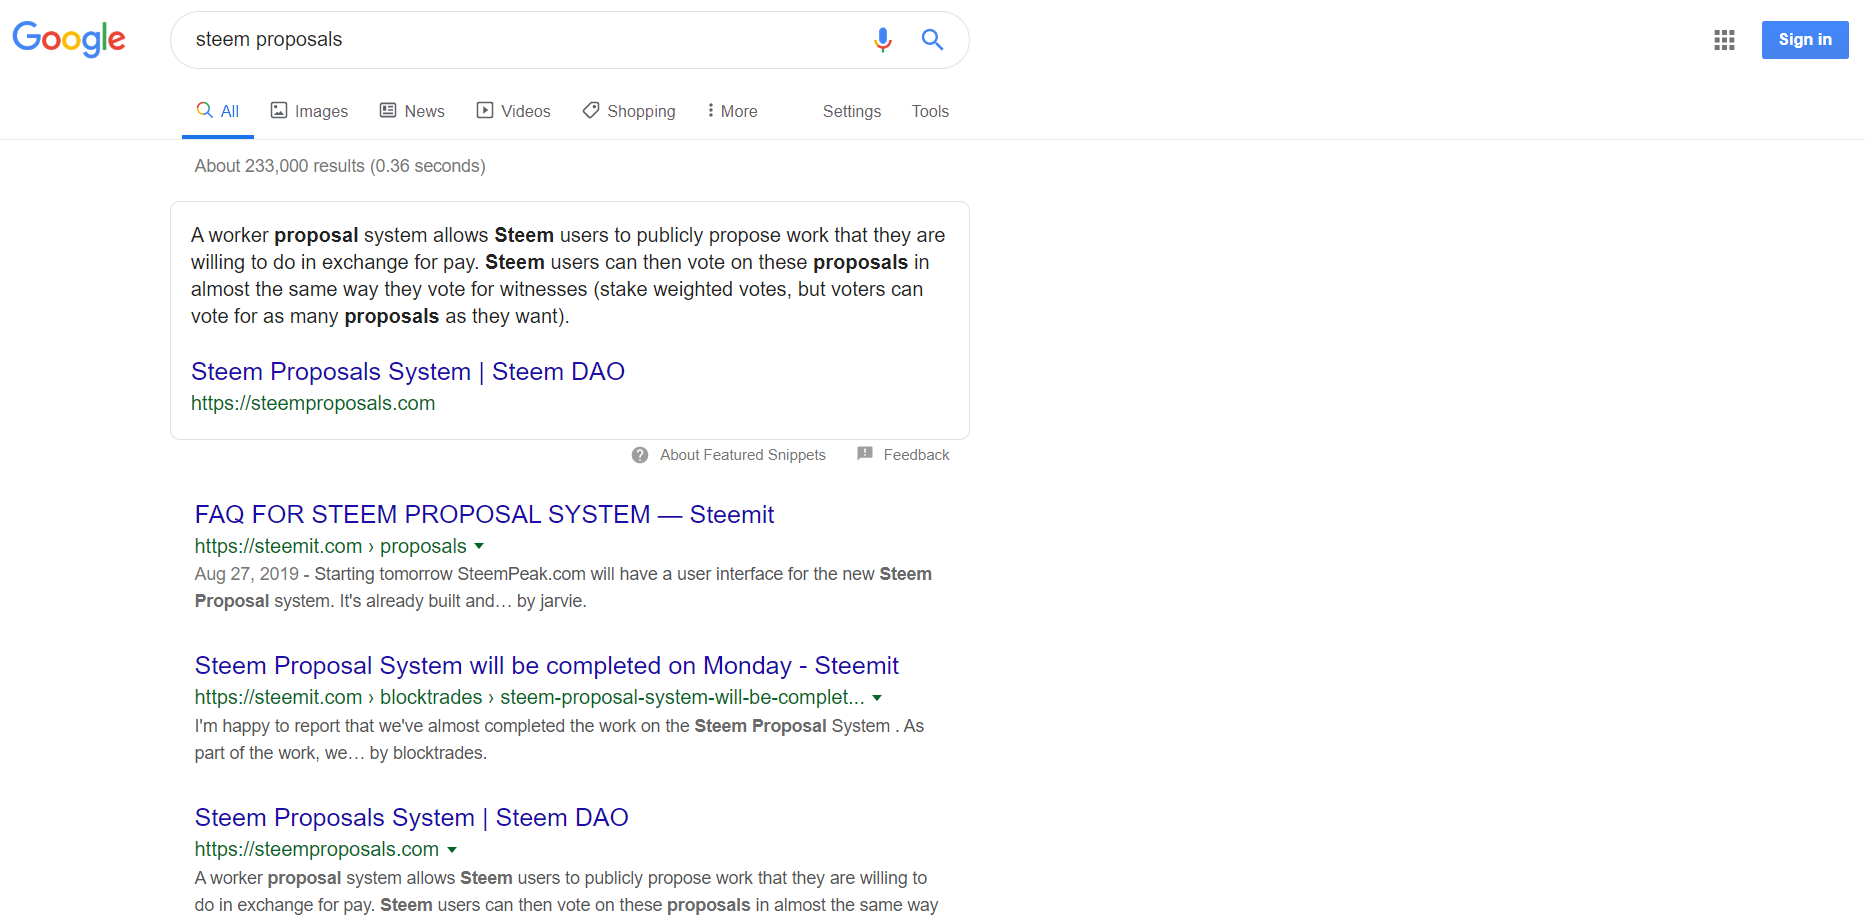The image size is (1865, 919).
Task: Expand dropdown arrow next to blocktrades result URL
Action: 877,698
